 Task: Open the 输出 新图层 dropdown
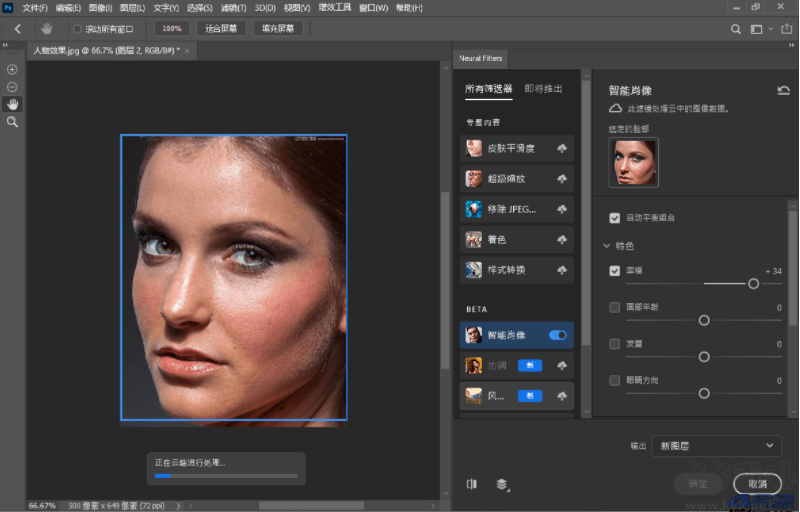coord(716,446)
